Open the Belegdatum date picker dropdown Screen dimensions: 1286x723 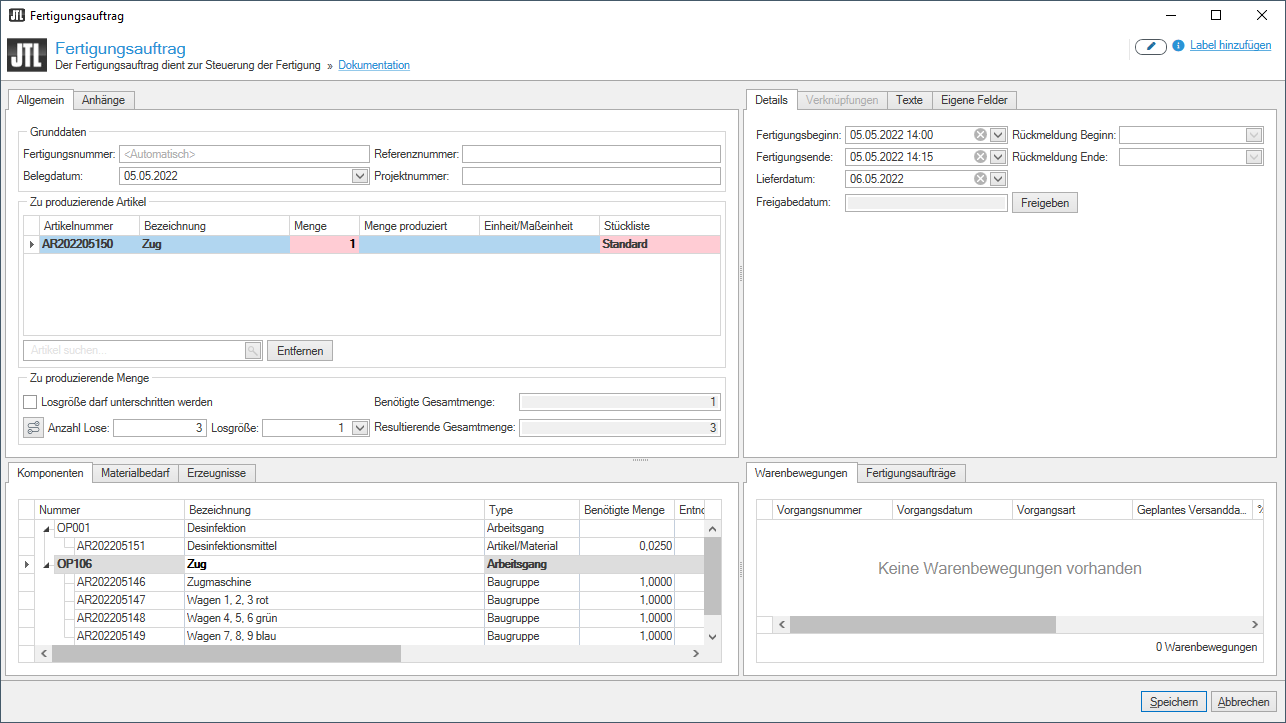(x=360, y=176)
